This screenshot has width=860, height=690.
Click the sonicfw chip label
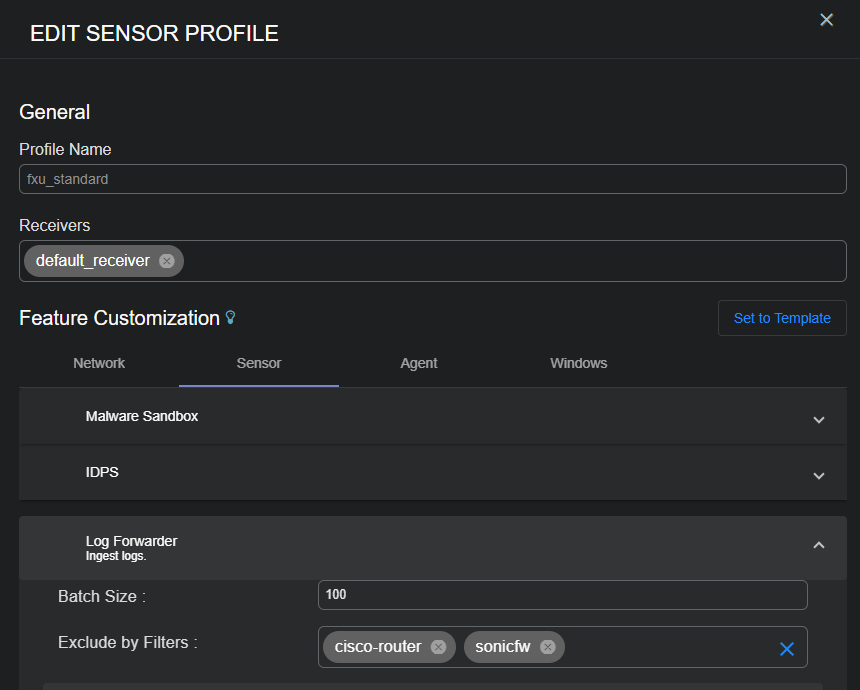[x=503, y=647]
